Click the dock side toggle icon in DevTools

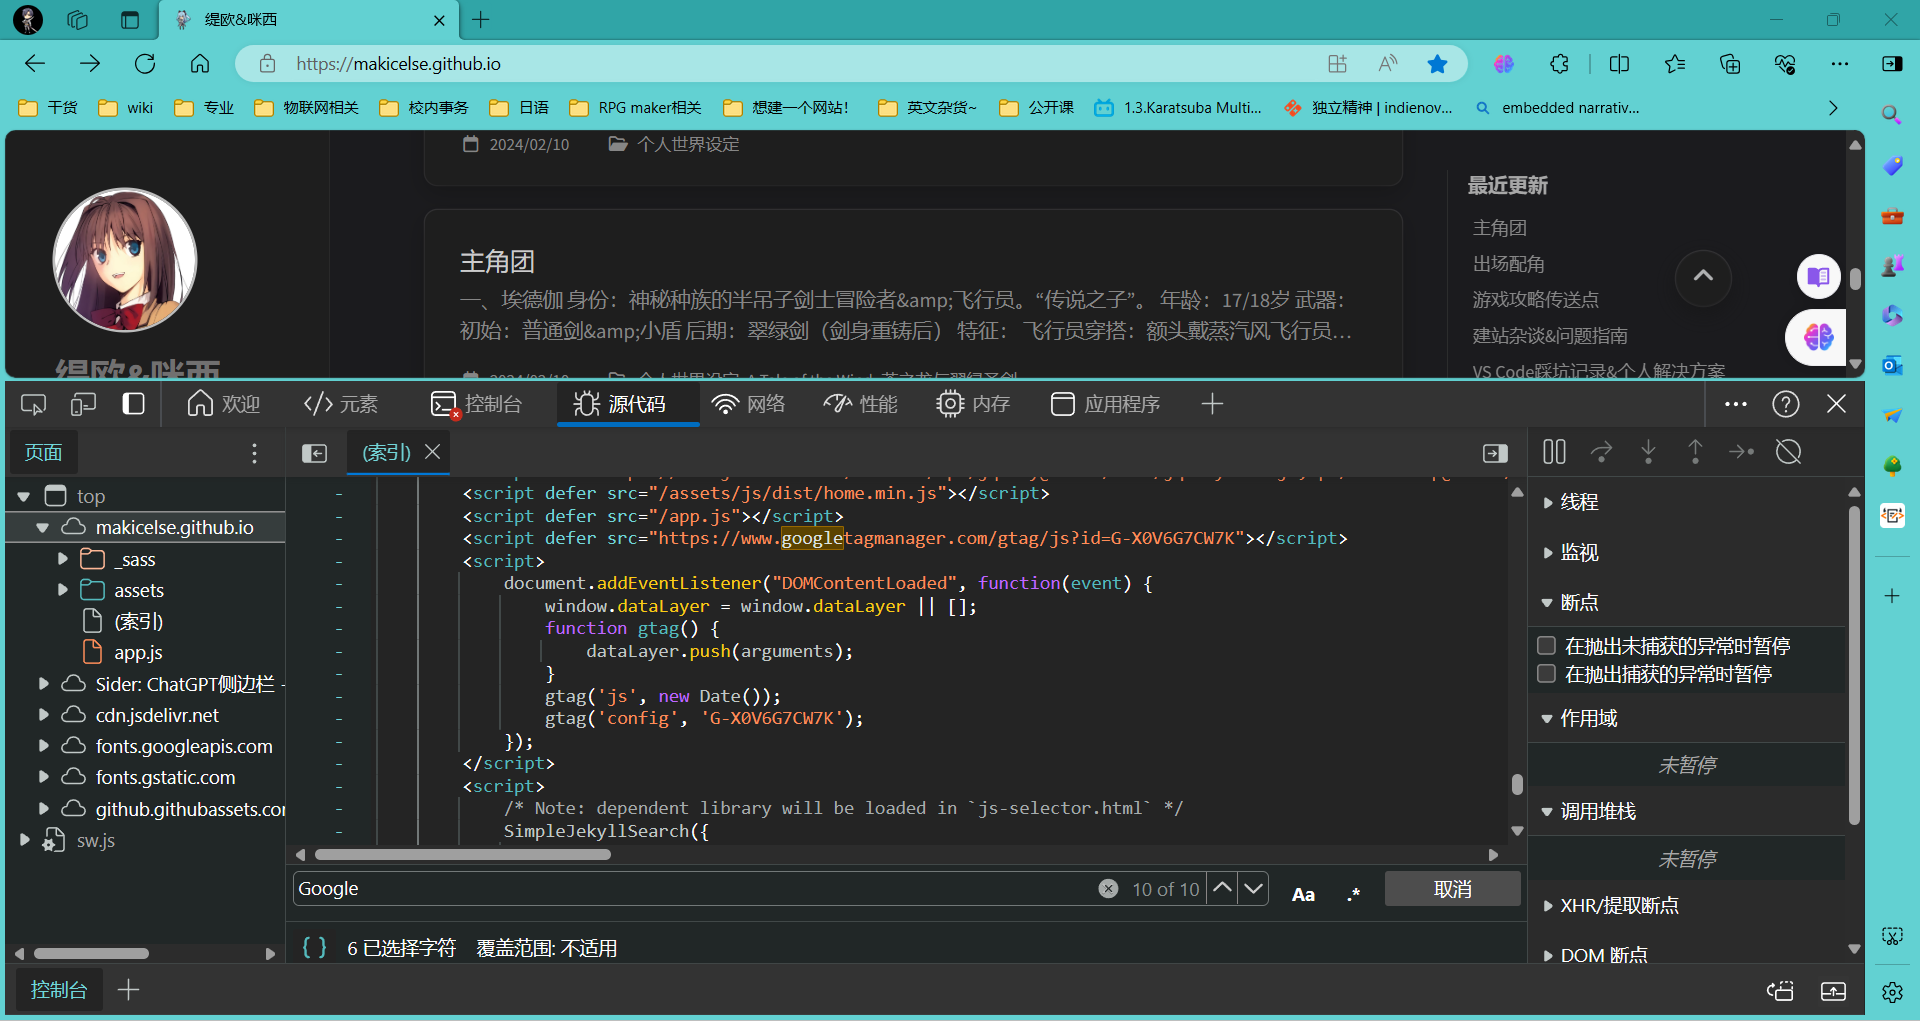[133, 404]
